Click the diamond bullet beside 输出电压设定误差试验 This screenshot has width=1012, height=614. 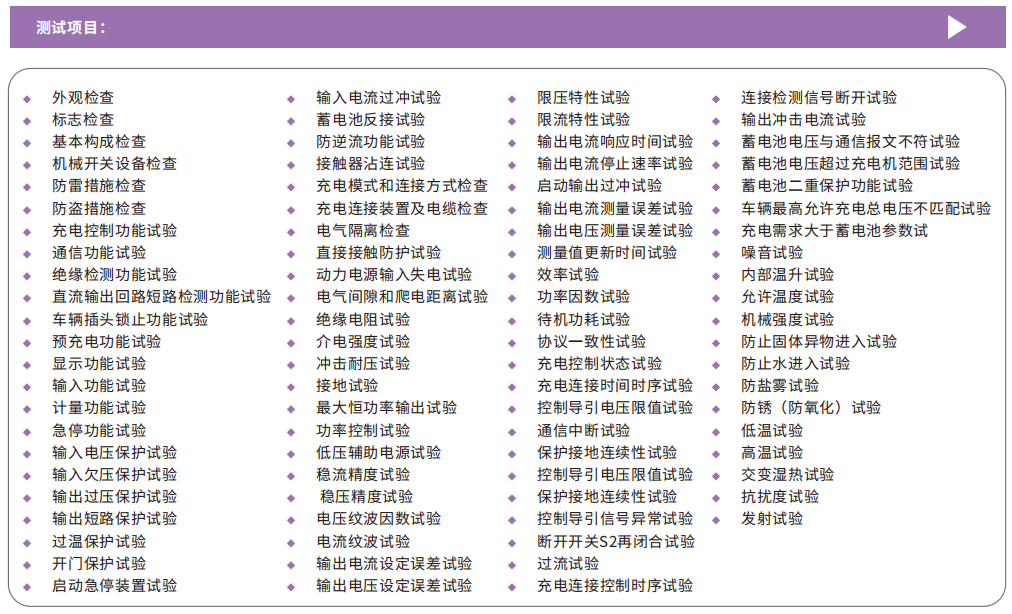point(291,587)
